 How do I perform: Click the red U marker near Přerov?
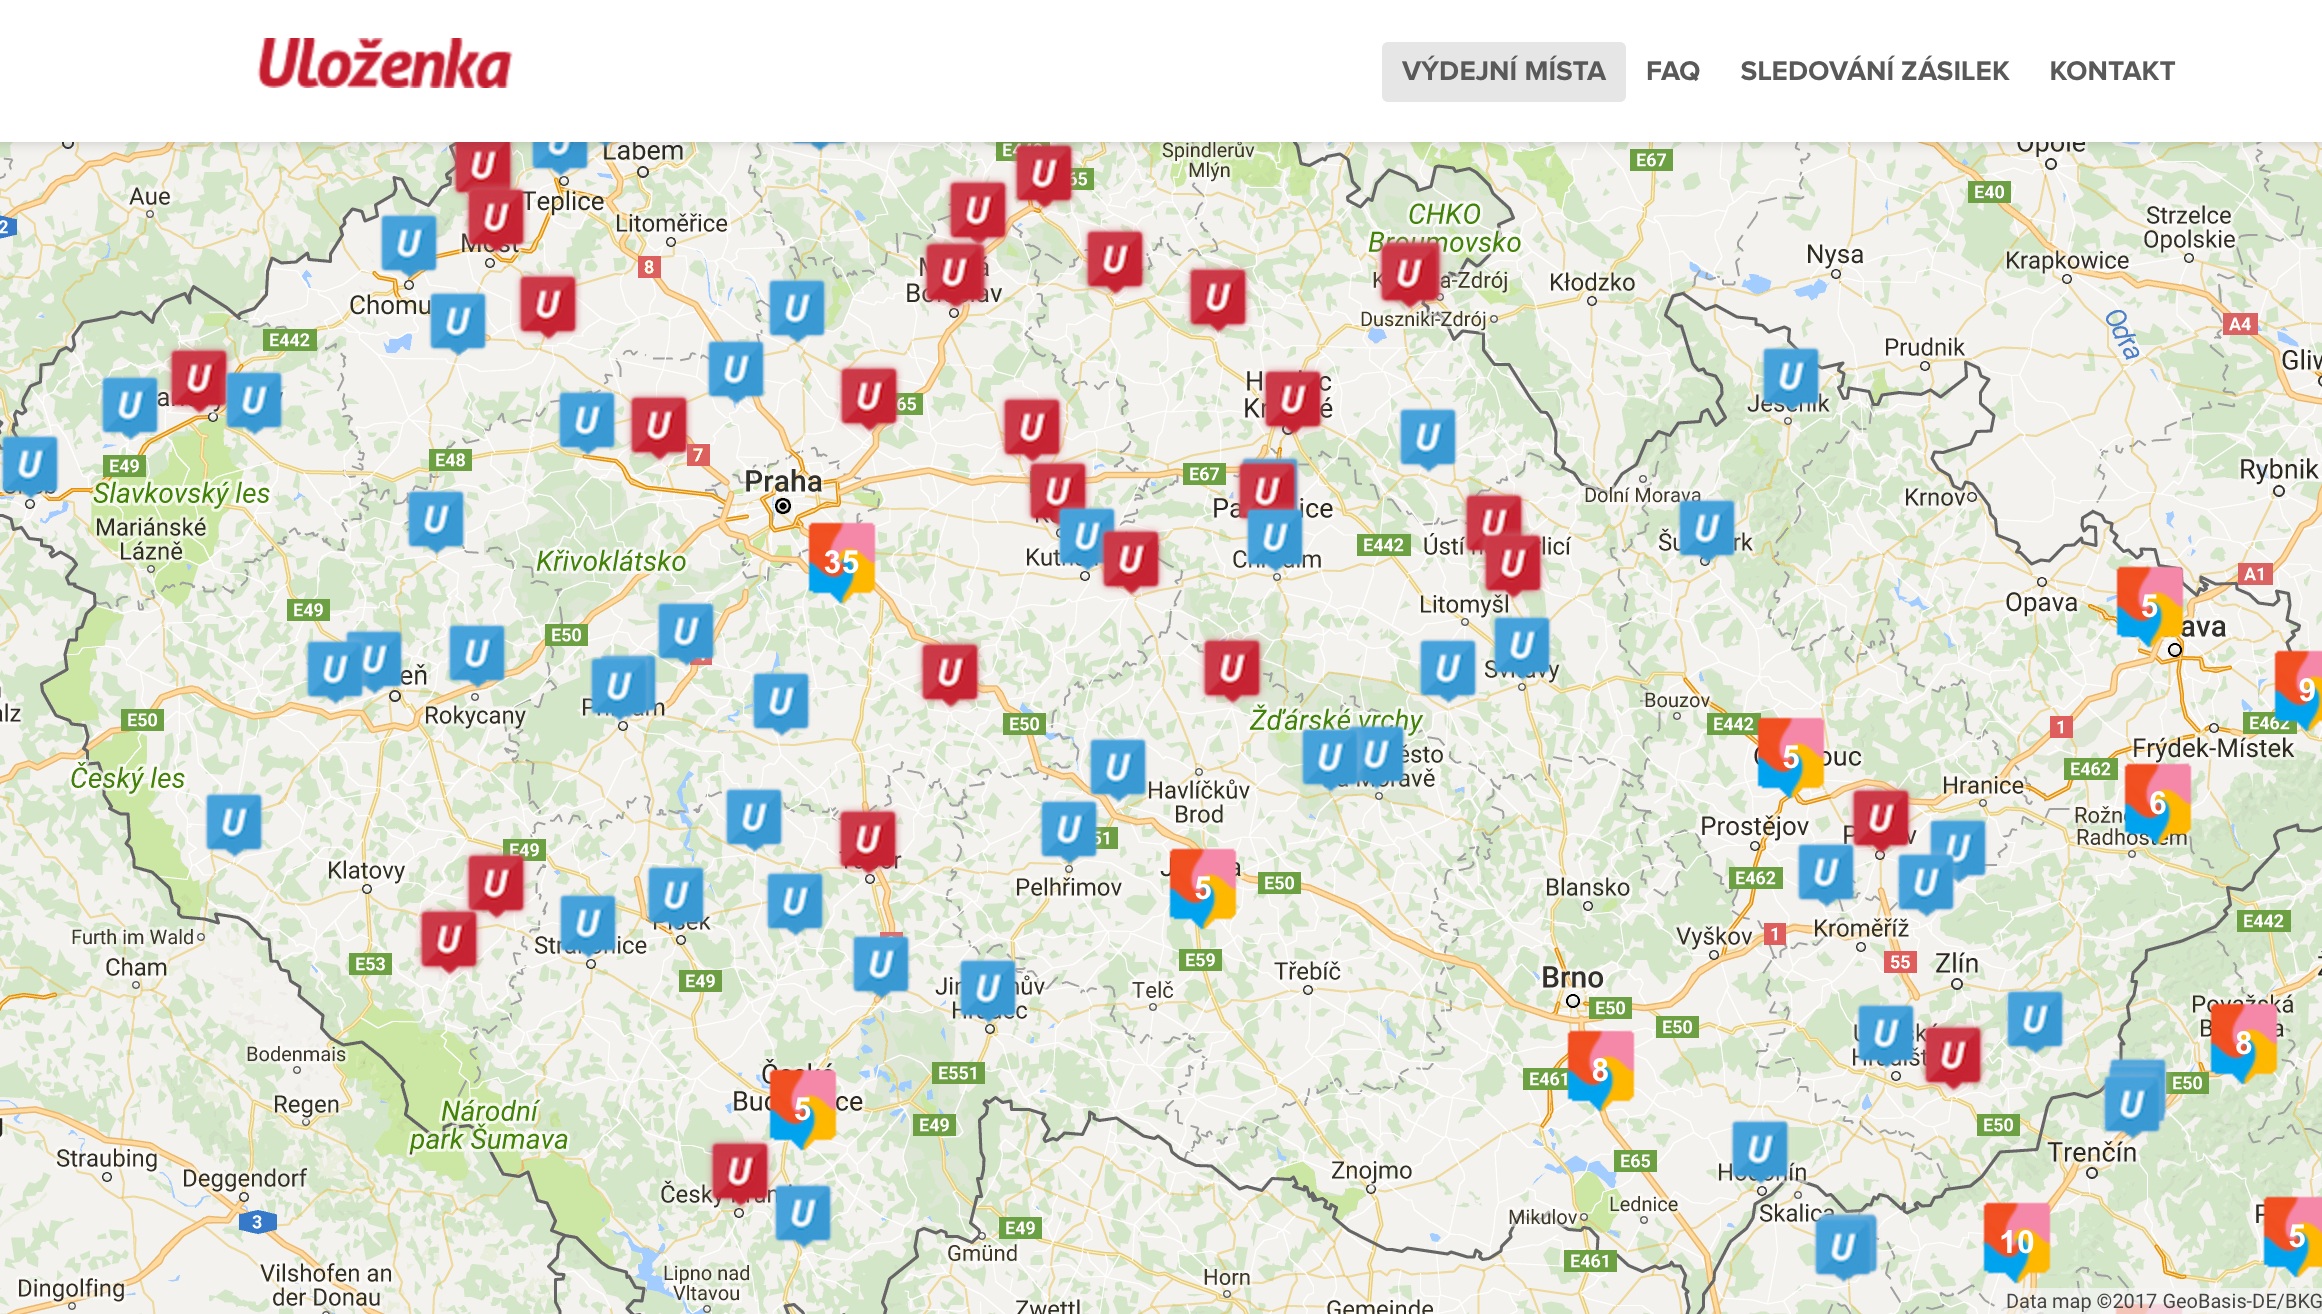pyautogui.click(x=1880, y=819)
